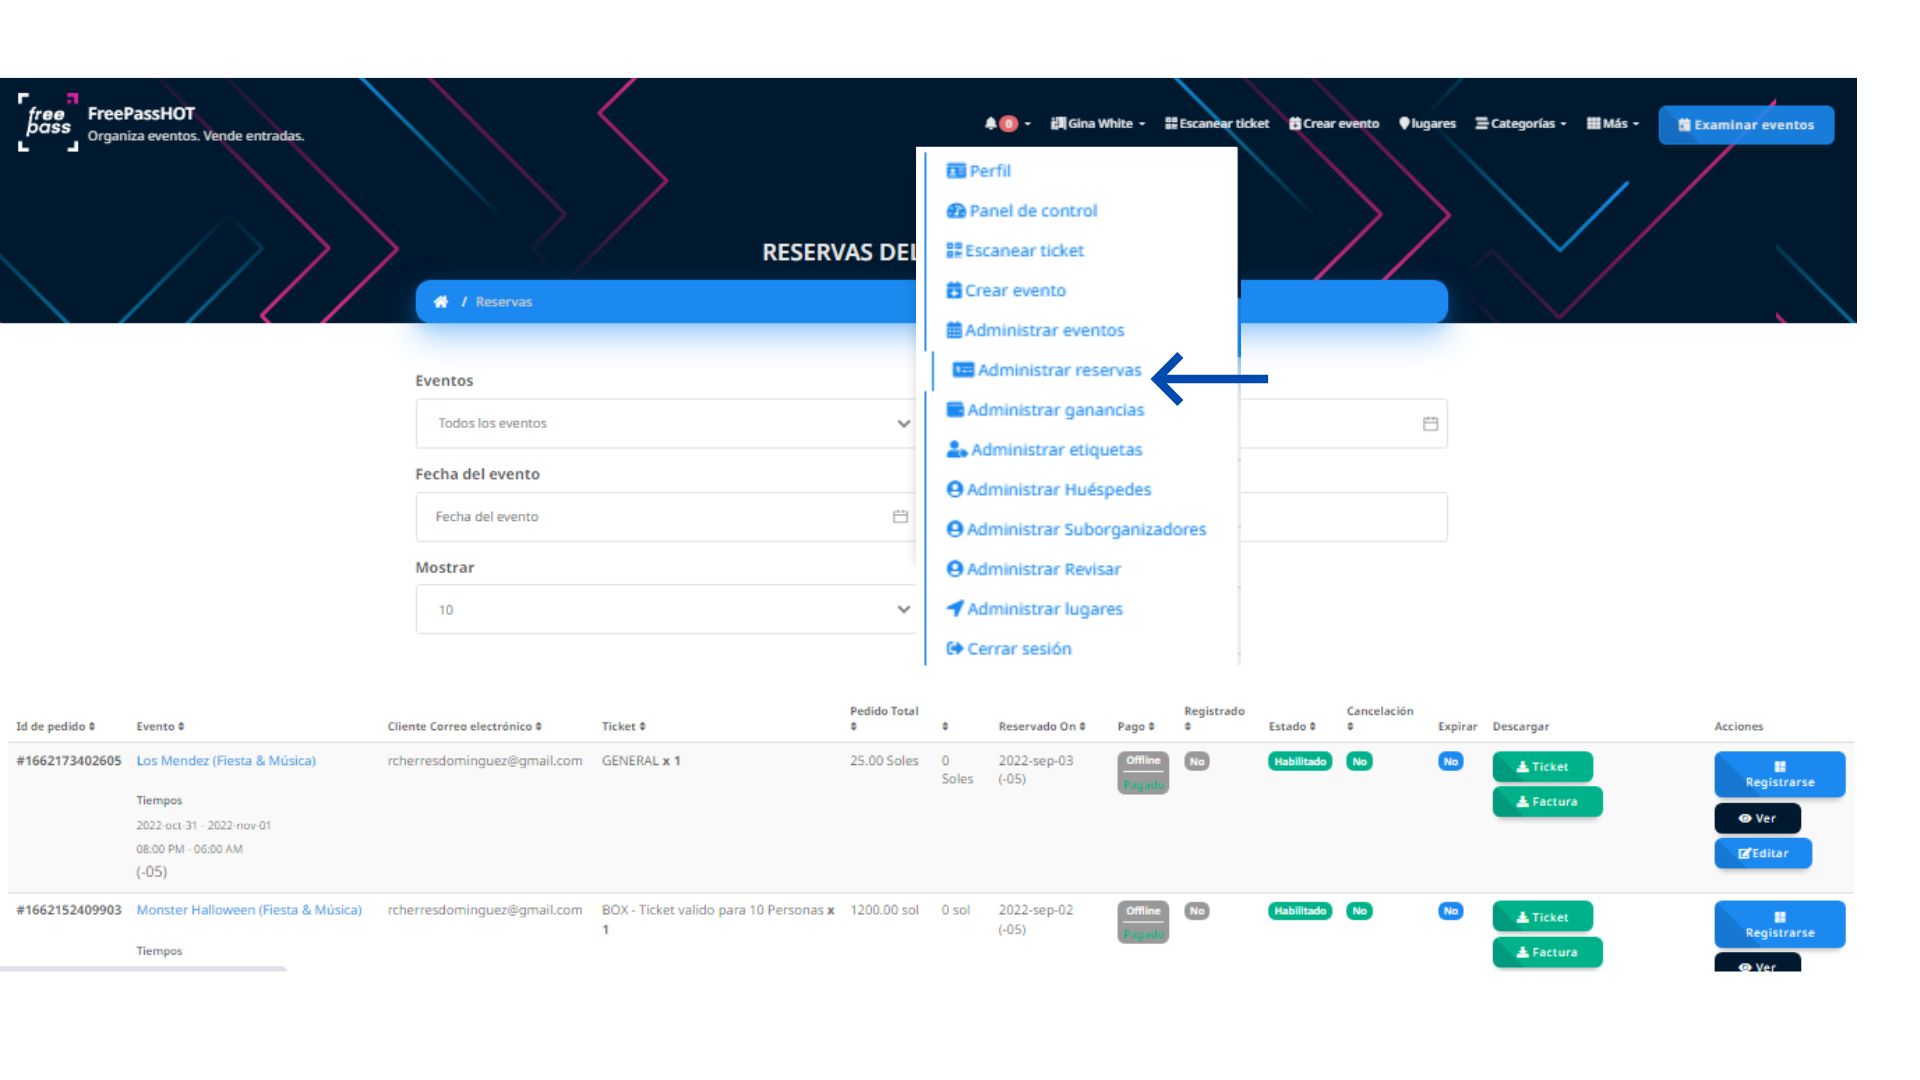Click Editar on the Los Mendez booking
This screenshot has height=1080, width=1920.
[1763, 853]
